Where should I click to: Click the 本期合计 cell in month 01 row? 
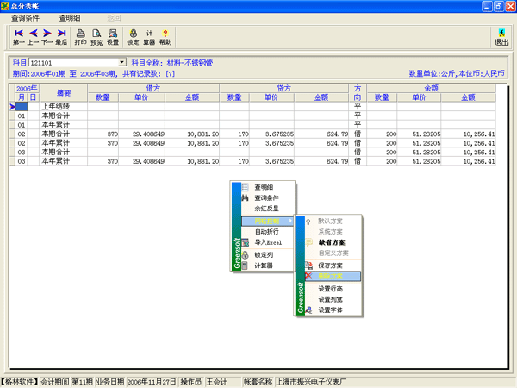click(63, 116)
